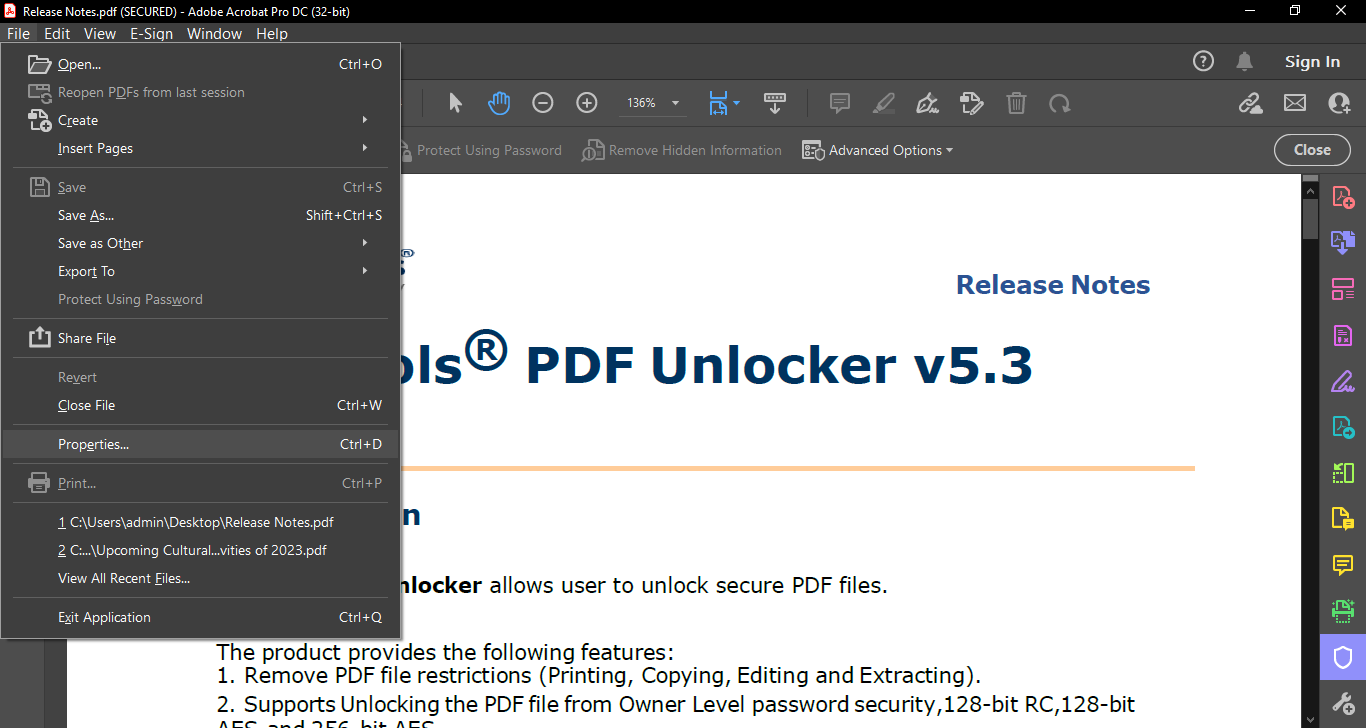Open the E-Sign menu

point(151,33)
